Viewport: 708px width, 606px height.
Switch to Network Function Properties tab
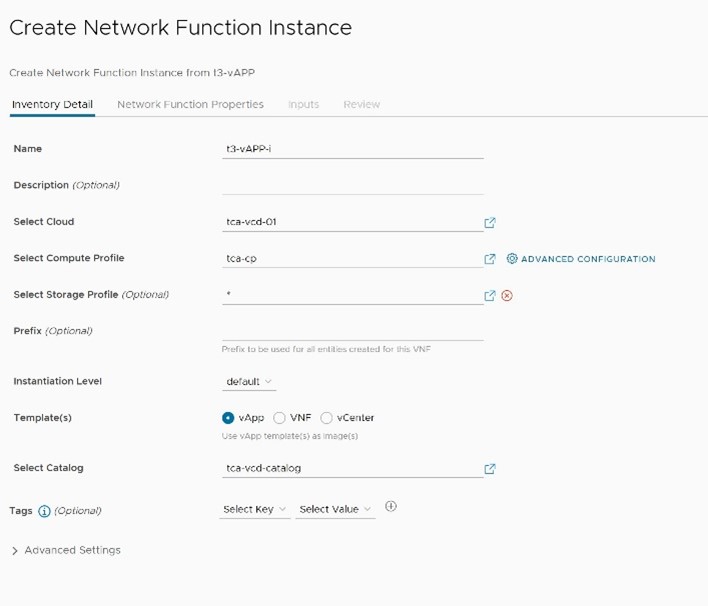[190, 104]
